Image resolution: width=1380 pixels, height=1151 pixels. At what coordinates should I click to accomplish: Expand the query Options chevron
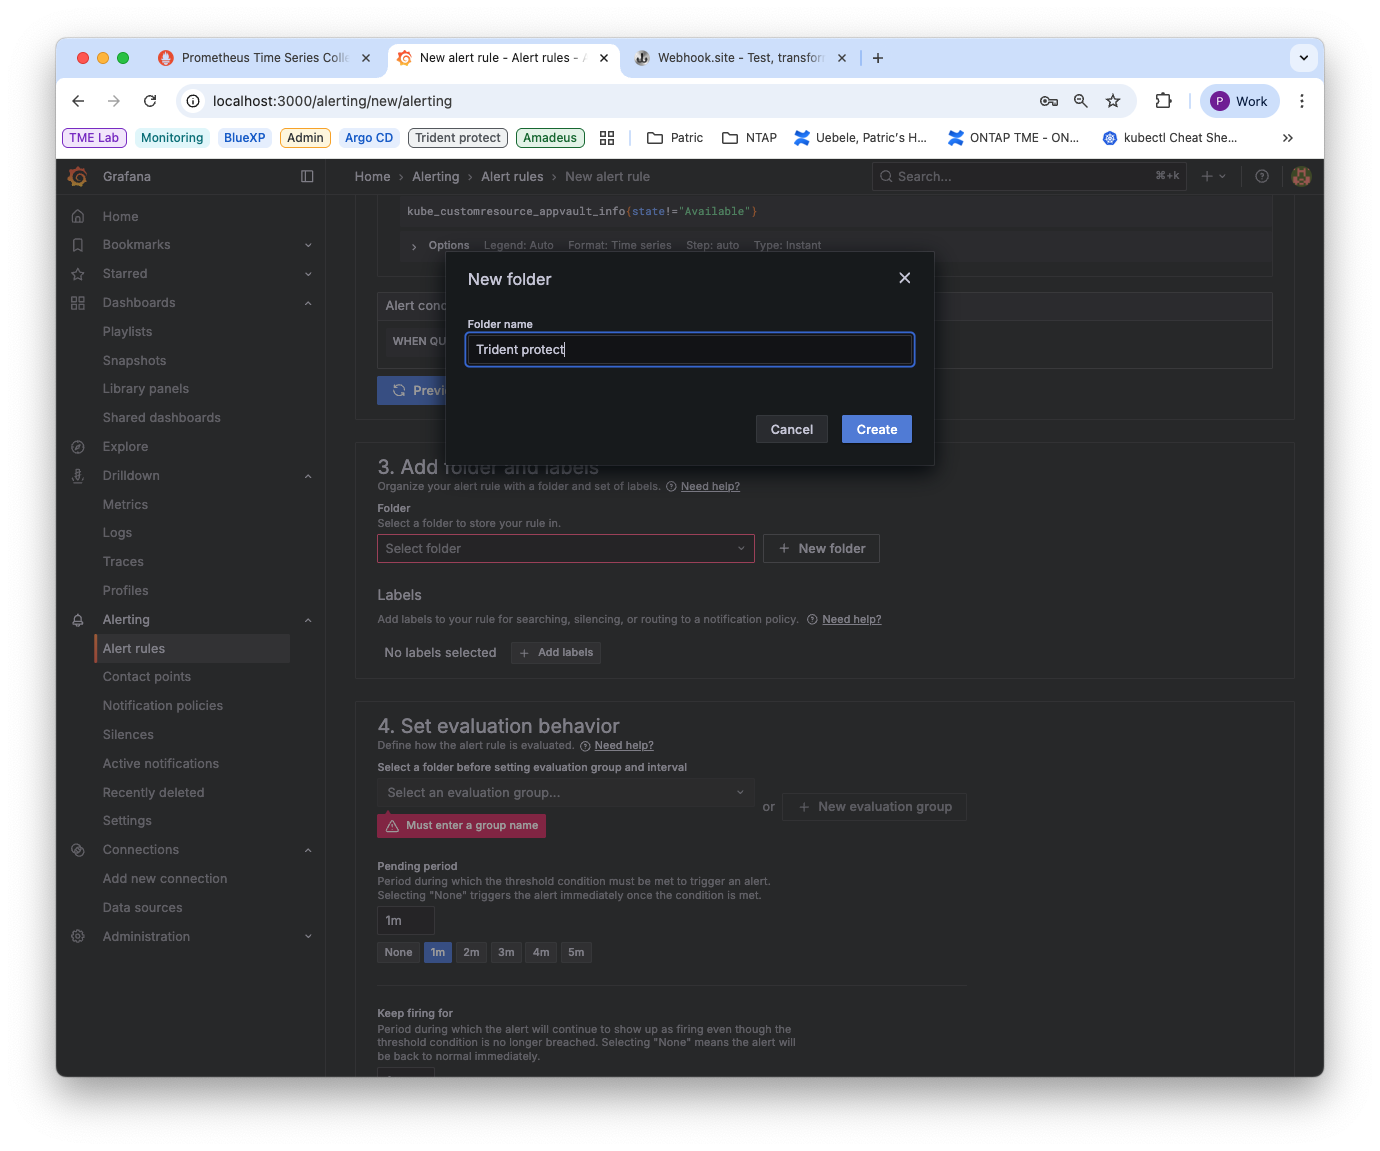(414, 246)
